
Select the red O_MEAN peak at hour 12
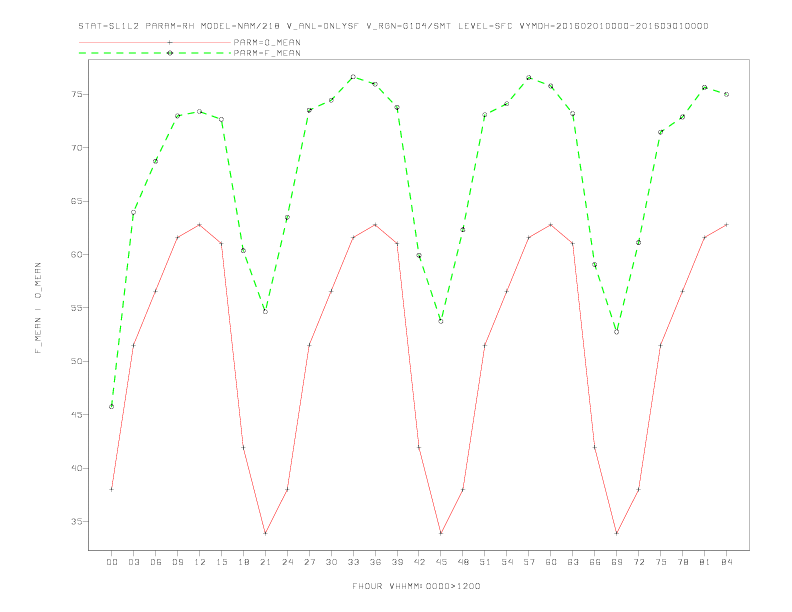click(x=200, y=225)
